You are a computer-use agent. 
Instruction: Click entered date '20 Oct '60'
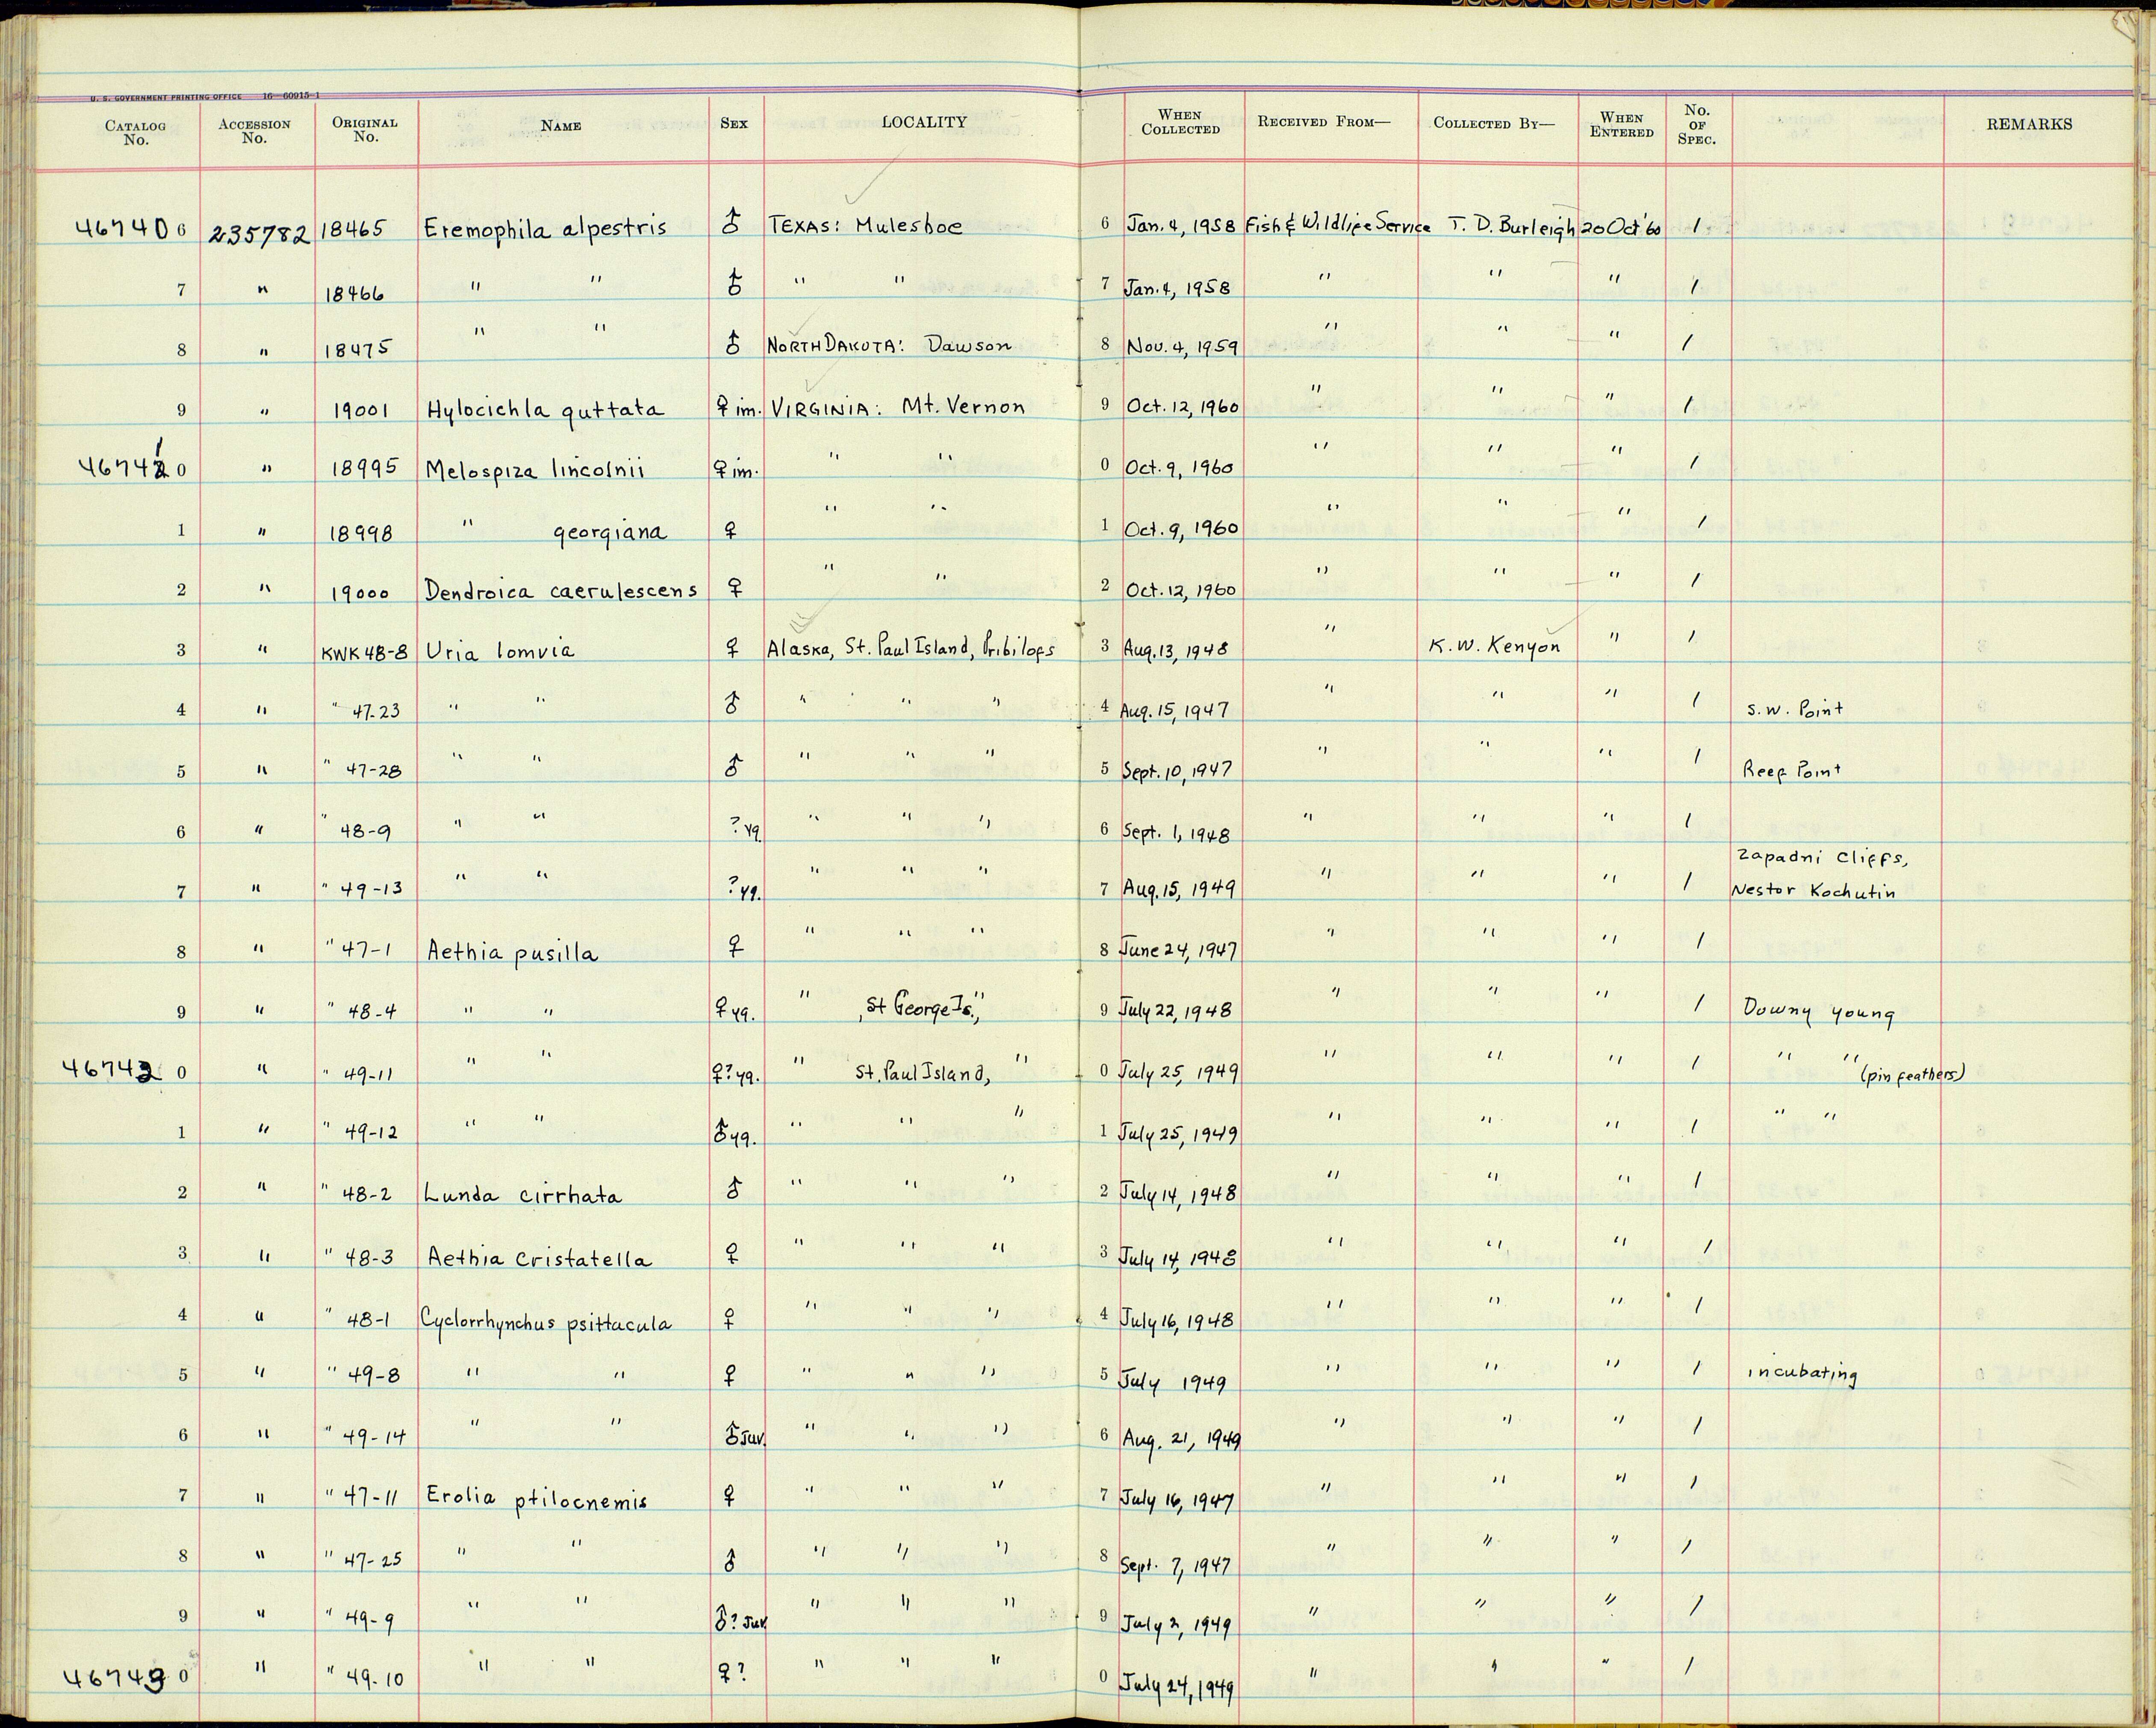point(1621,228)
